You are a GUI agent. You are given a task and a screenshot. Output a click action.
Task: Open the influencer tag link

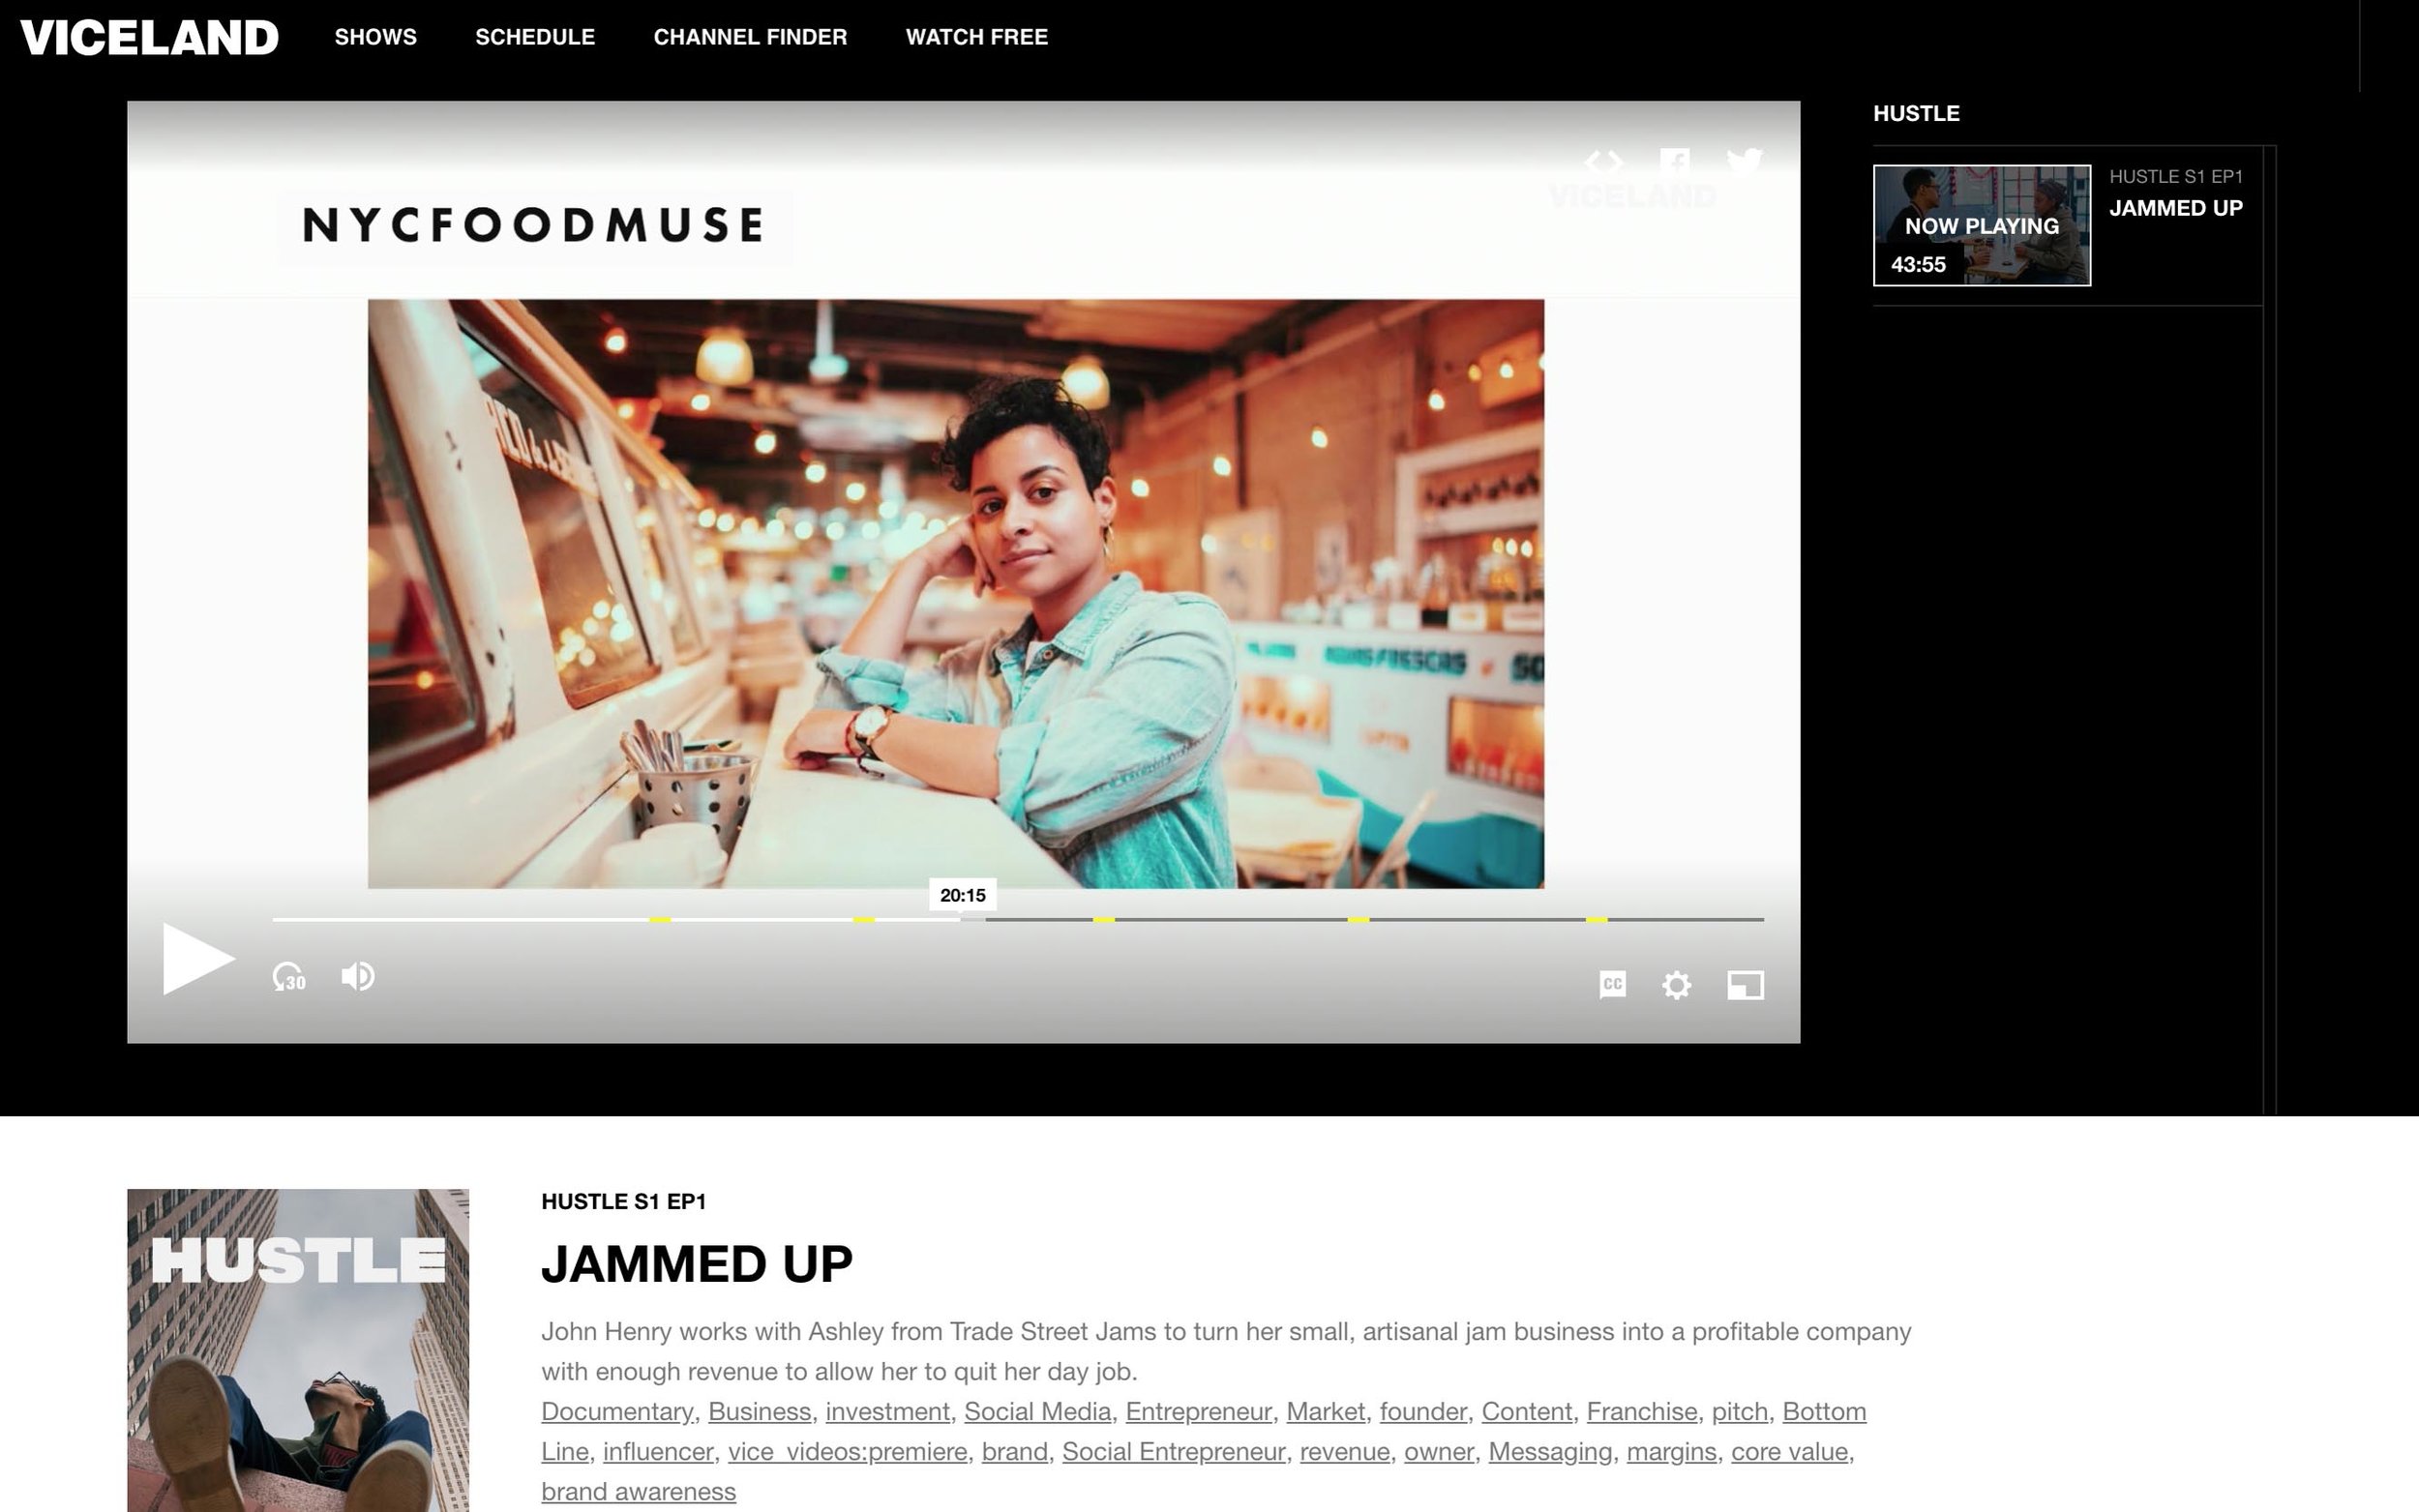click(x=658, y=1451)
